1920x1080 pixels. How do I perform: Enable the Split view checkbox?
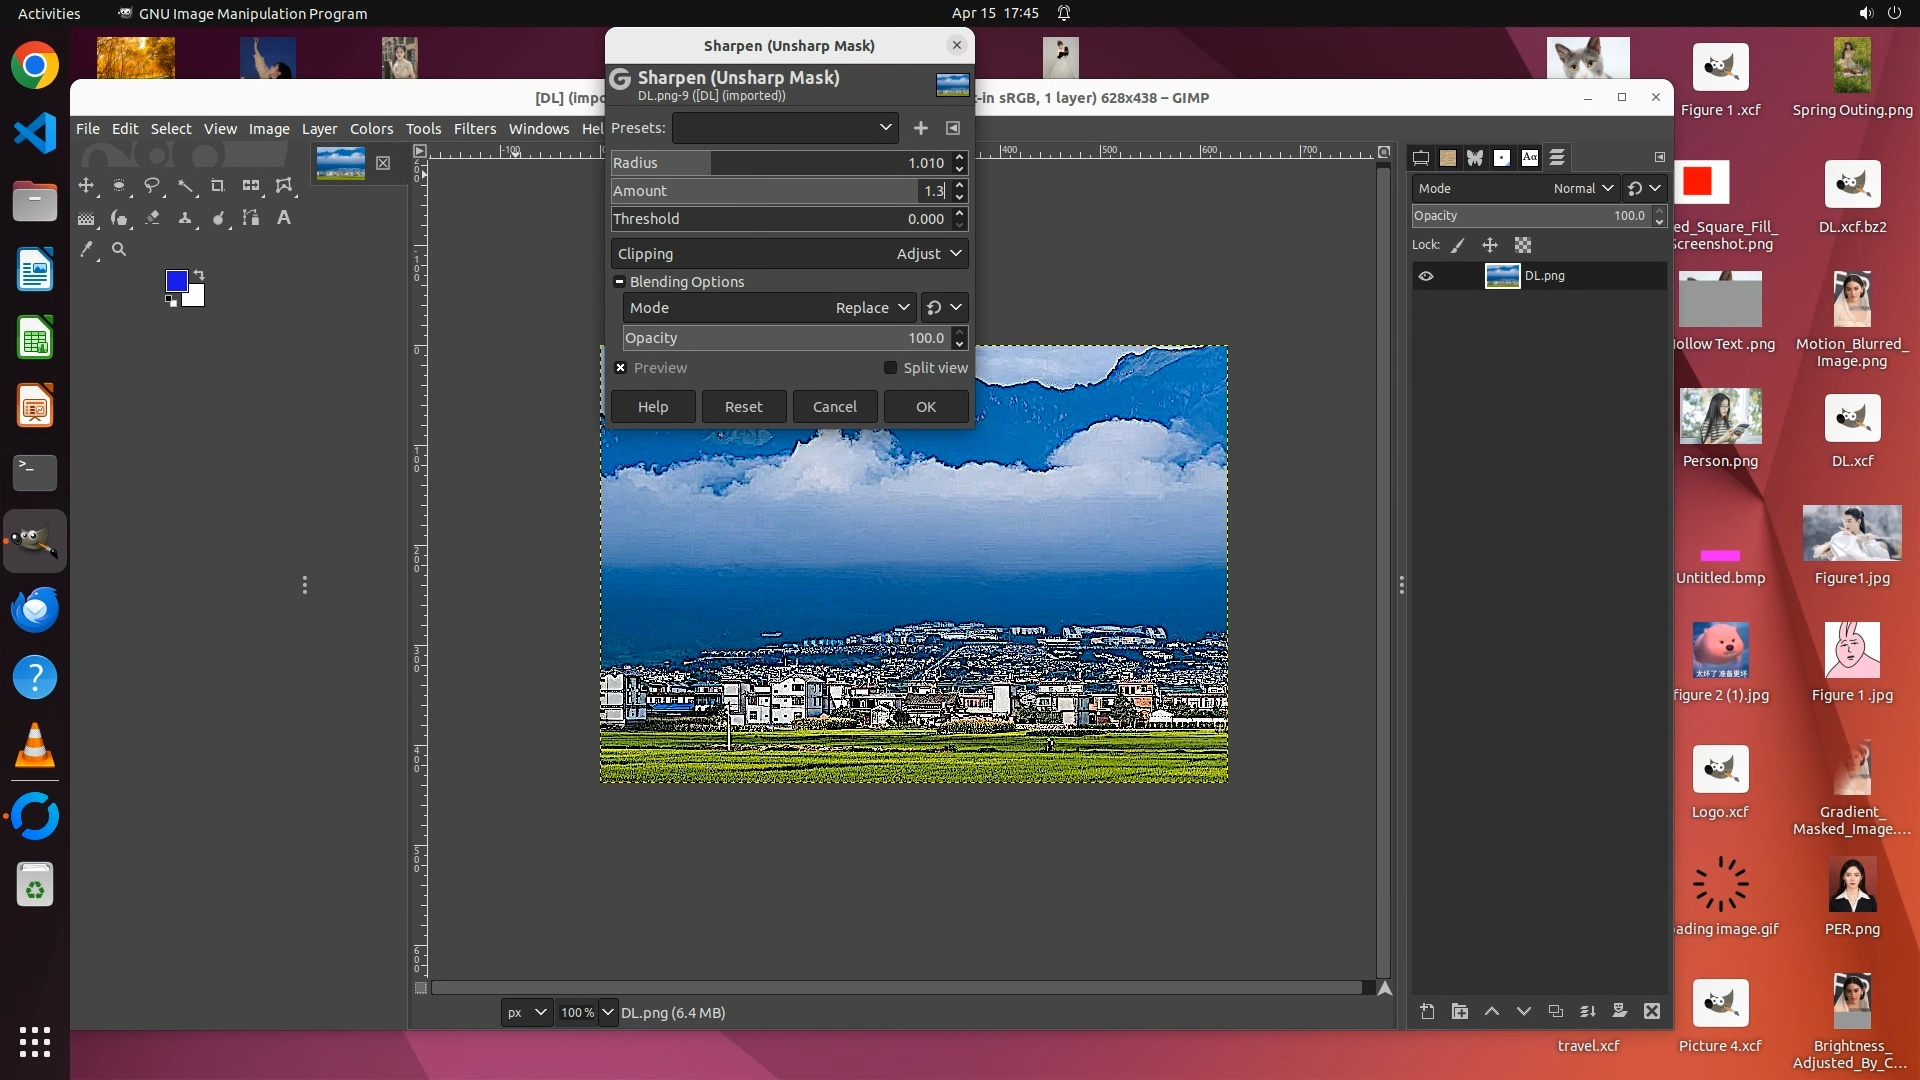[890, 368]
